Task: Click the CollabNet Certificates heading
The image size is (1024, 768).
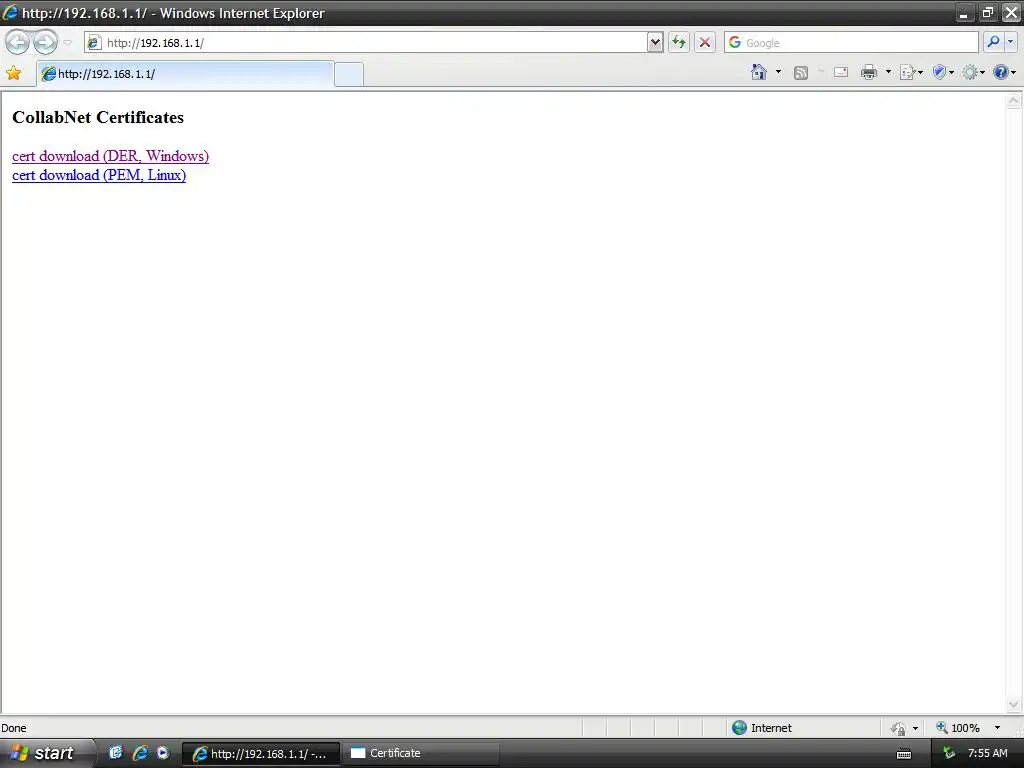Action: pos(98,118)
